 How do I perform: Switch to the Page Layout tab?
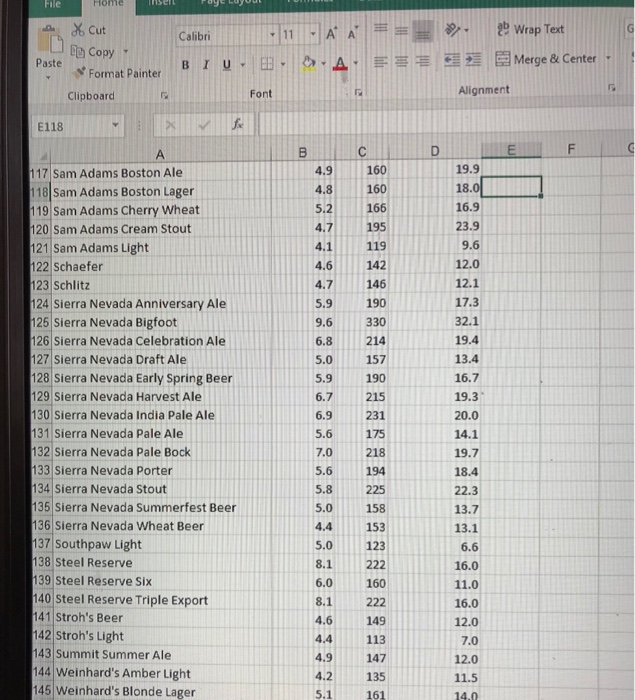231,3
